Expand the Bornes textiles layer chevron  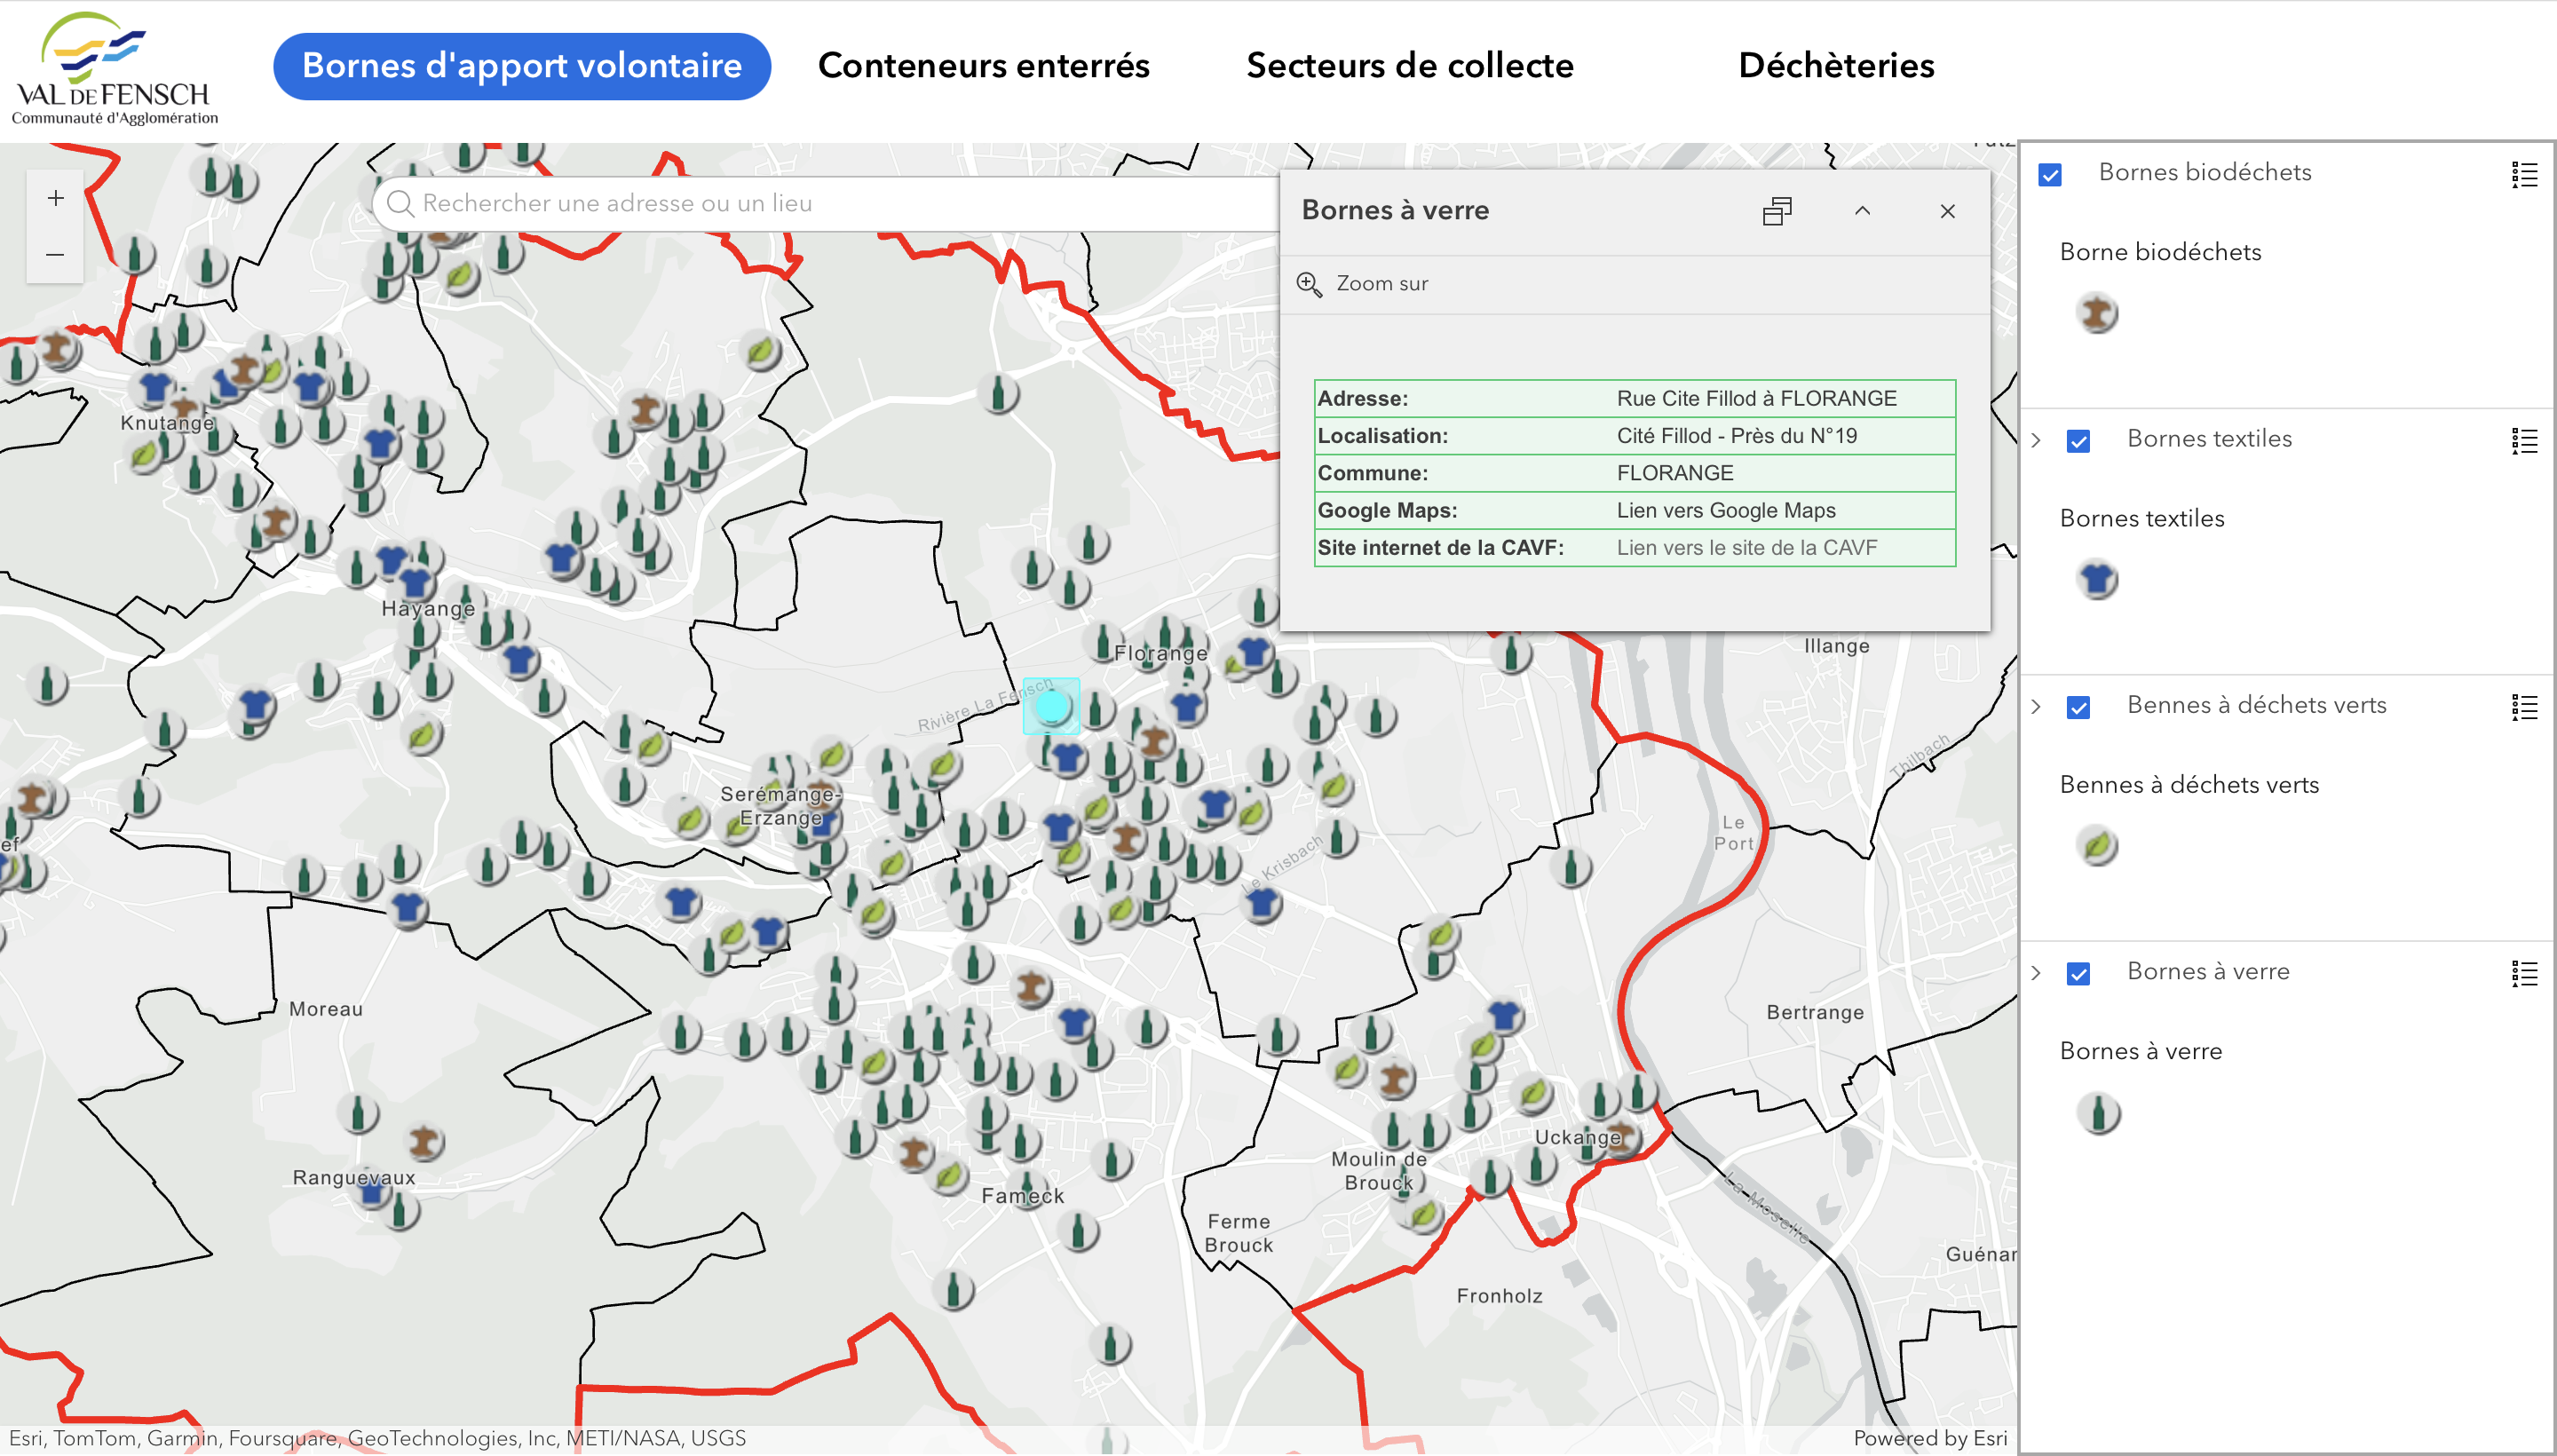(x=2036, y=440)
